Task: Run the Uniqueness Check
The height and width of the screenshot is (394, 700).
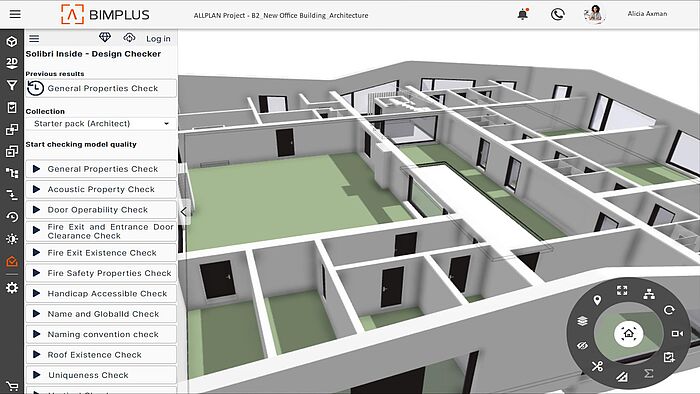Action: point(101,375)
